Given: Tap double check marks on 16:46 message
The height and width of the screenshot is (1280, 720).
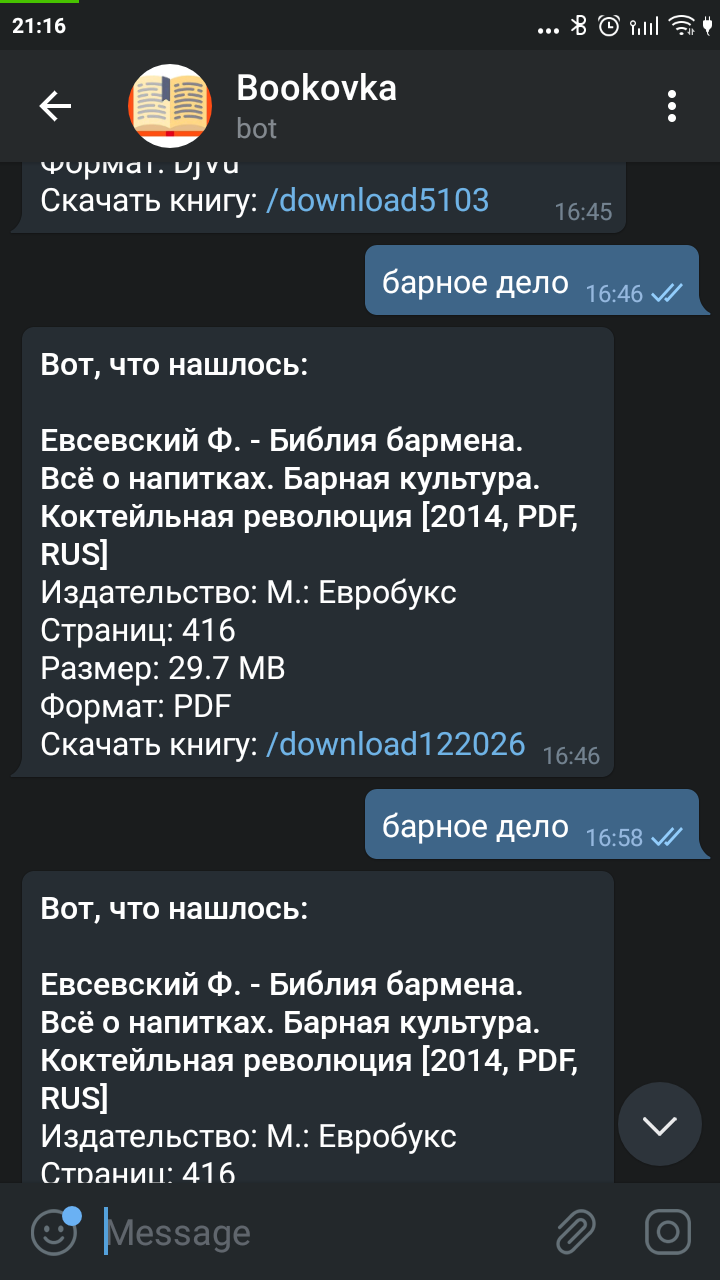Looking at the screenshot, I should 667,293.
